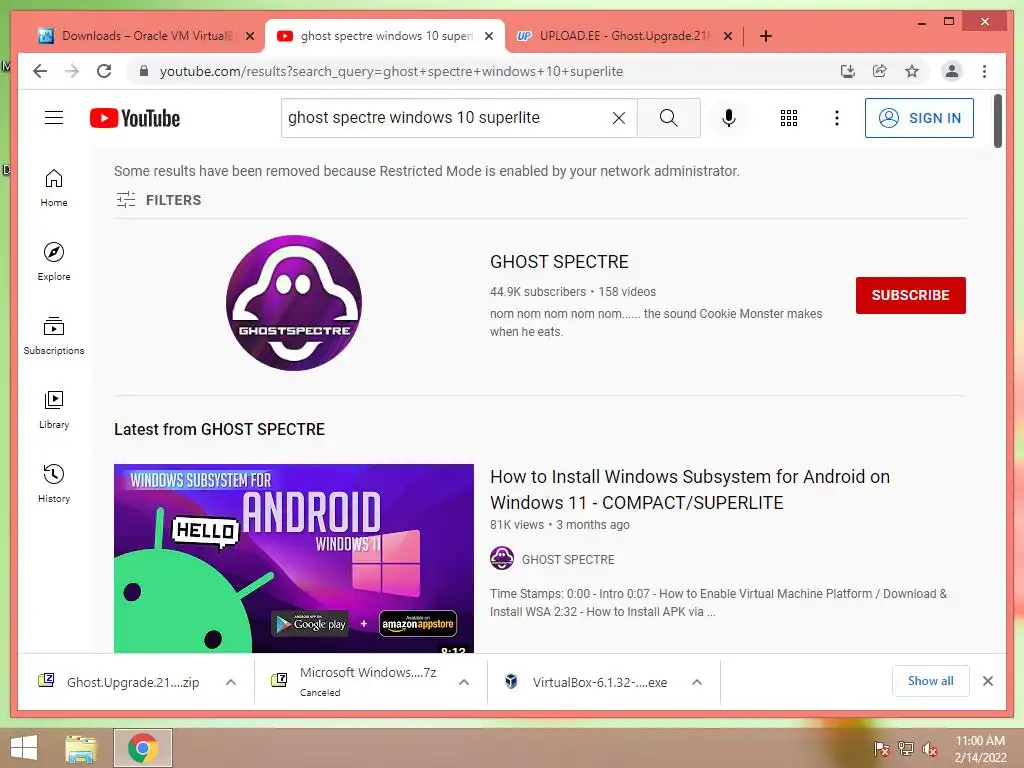Click GHOST SPECTRE channel name under the video
Image resolution: width=1024 pixels, height=768 pixels.
point(568,560)
